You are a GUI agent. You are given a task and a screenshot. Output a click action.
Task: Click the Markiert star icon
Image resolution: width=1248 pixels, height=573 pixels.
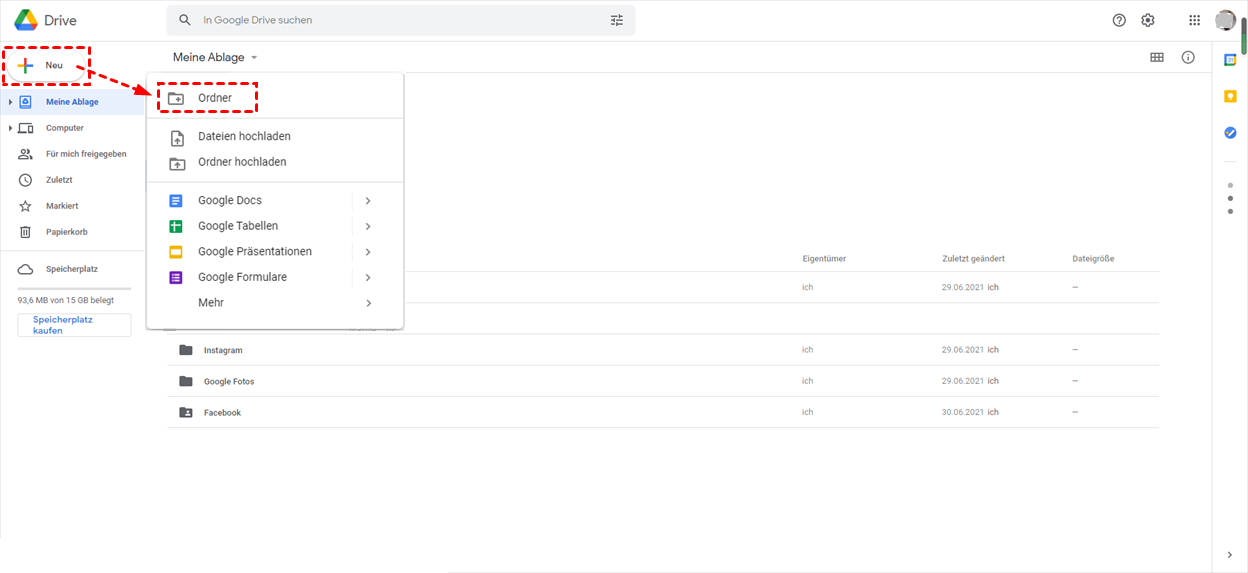tap(25, 206)
